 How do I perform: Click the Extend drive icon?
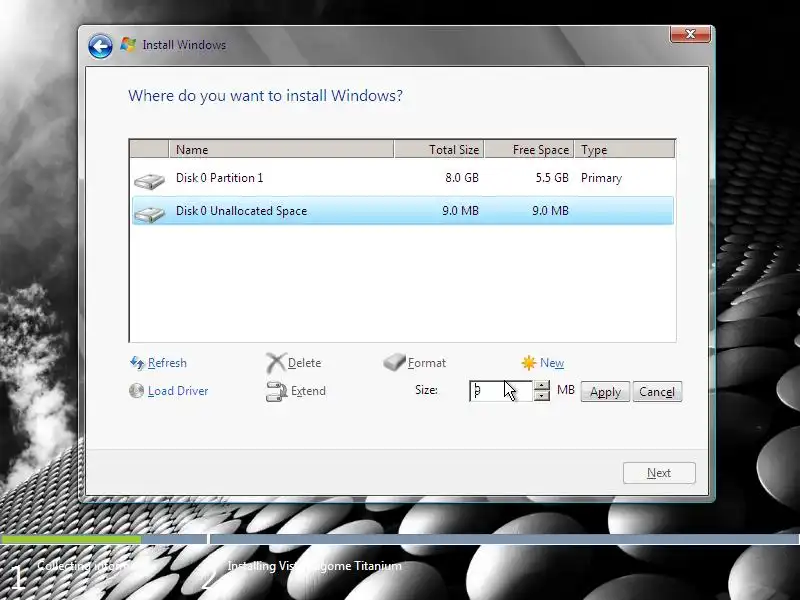277,391
